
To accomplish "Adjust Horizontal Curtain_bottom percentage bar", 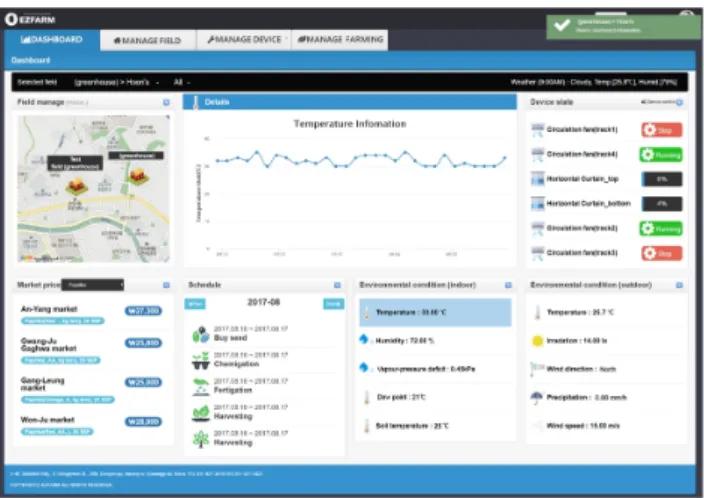I will point(662,204).
